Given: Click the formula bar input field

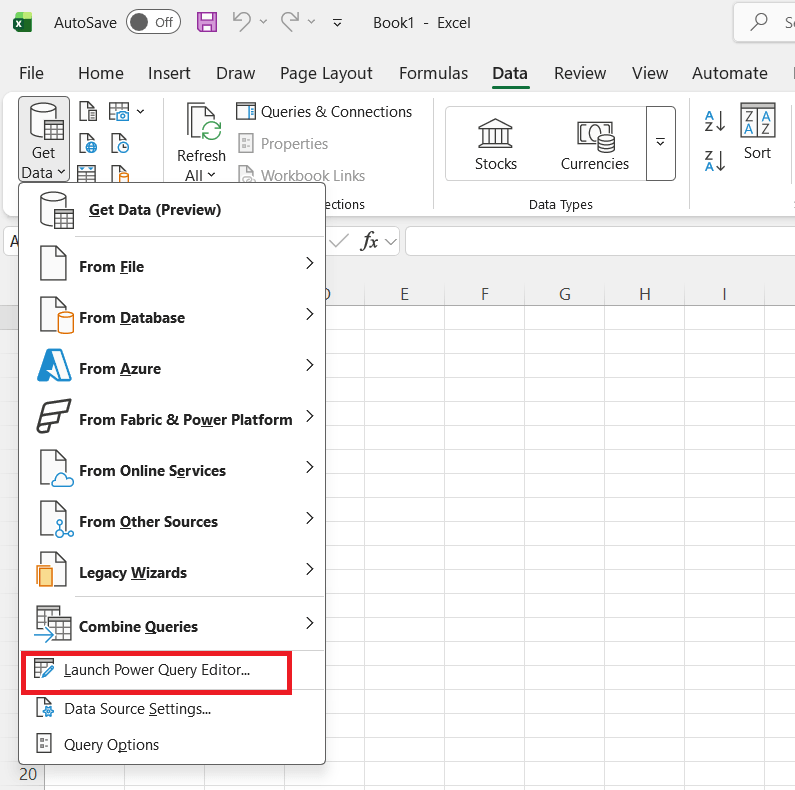Looking at the screenshot, I should click(x=600, y=241).
